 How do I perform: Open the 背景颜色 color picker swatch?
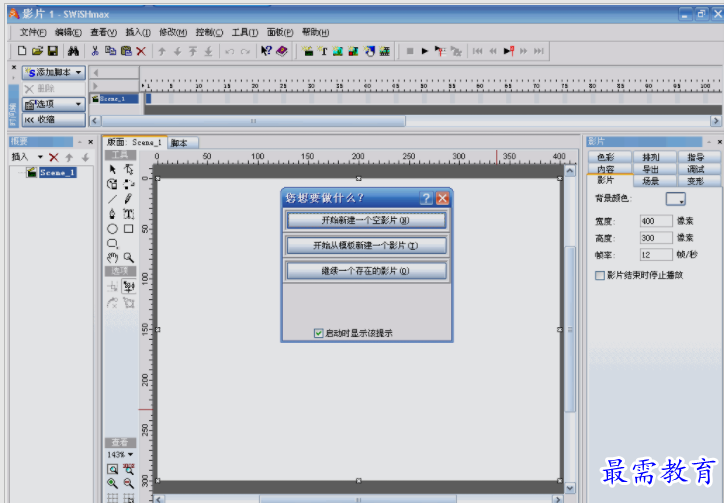676,199
